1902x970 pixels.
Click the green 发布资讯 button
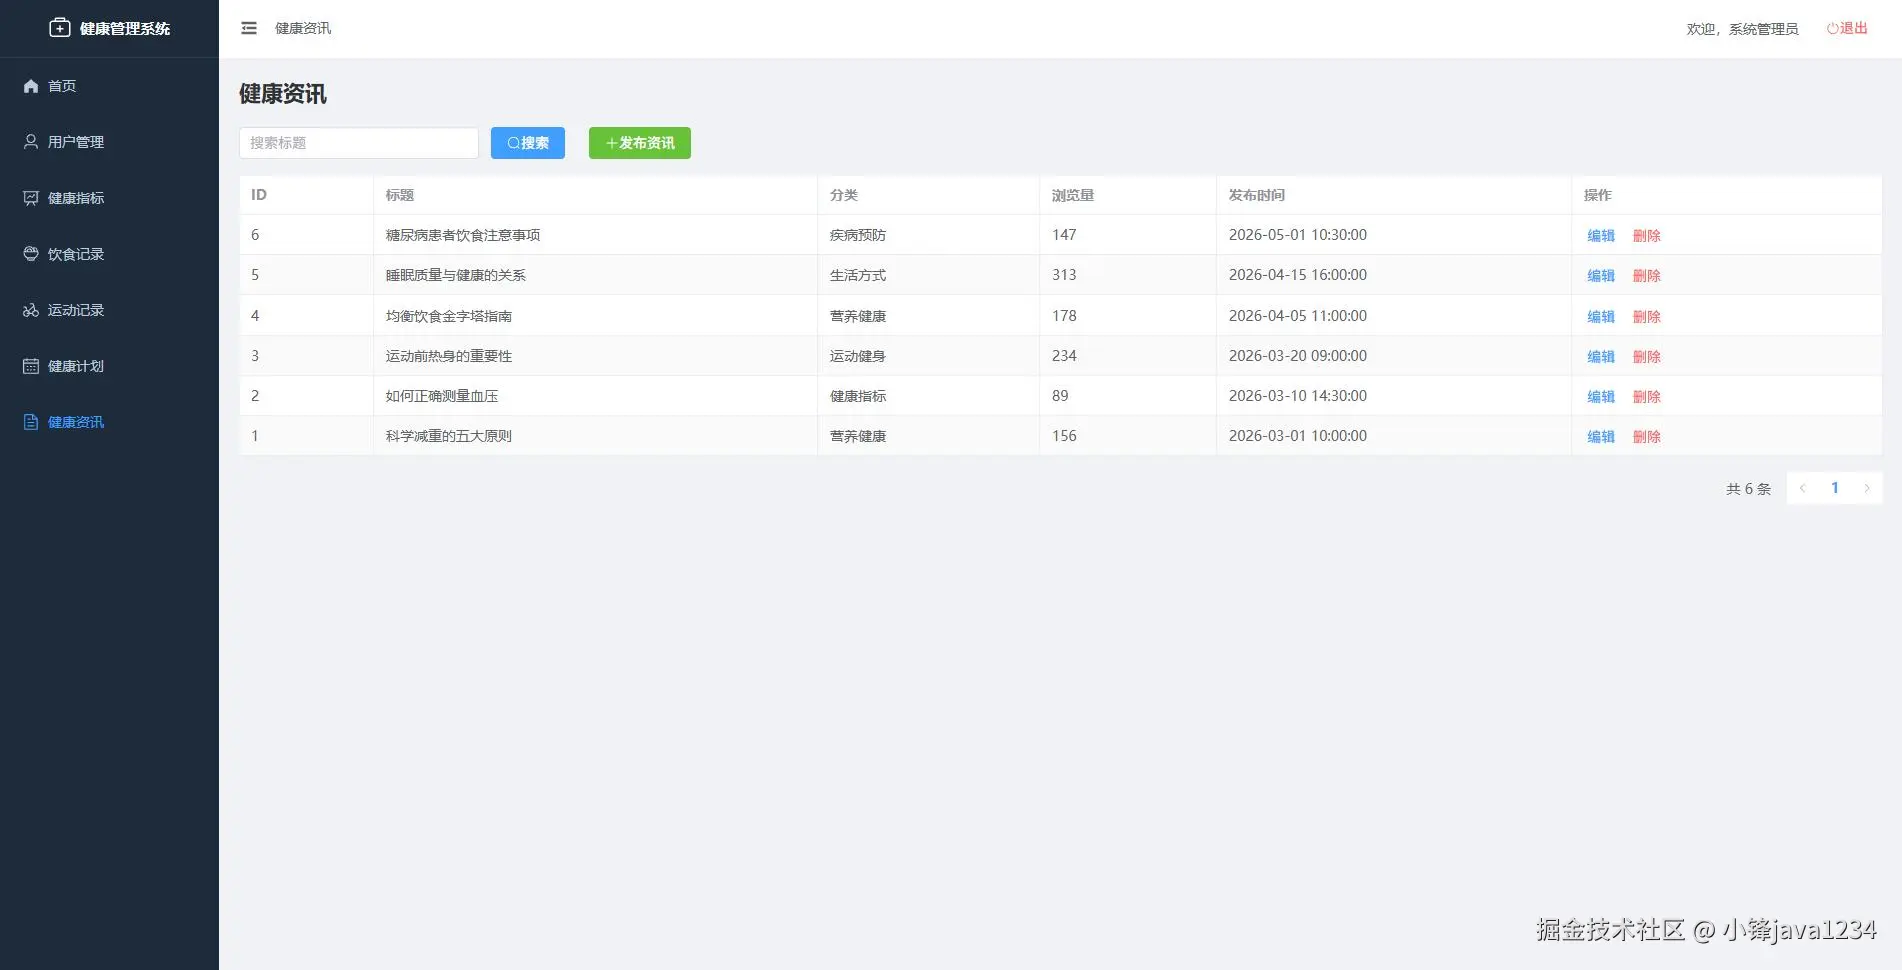[x=640, y=143]
